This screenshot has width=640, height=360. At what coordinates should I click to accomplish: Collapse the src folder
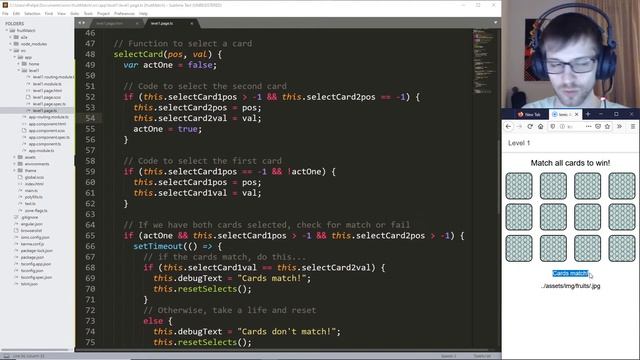point(11,51)
